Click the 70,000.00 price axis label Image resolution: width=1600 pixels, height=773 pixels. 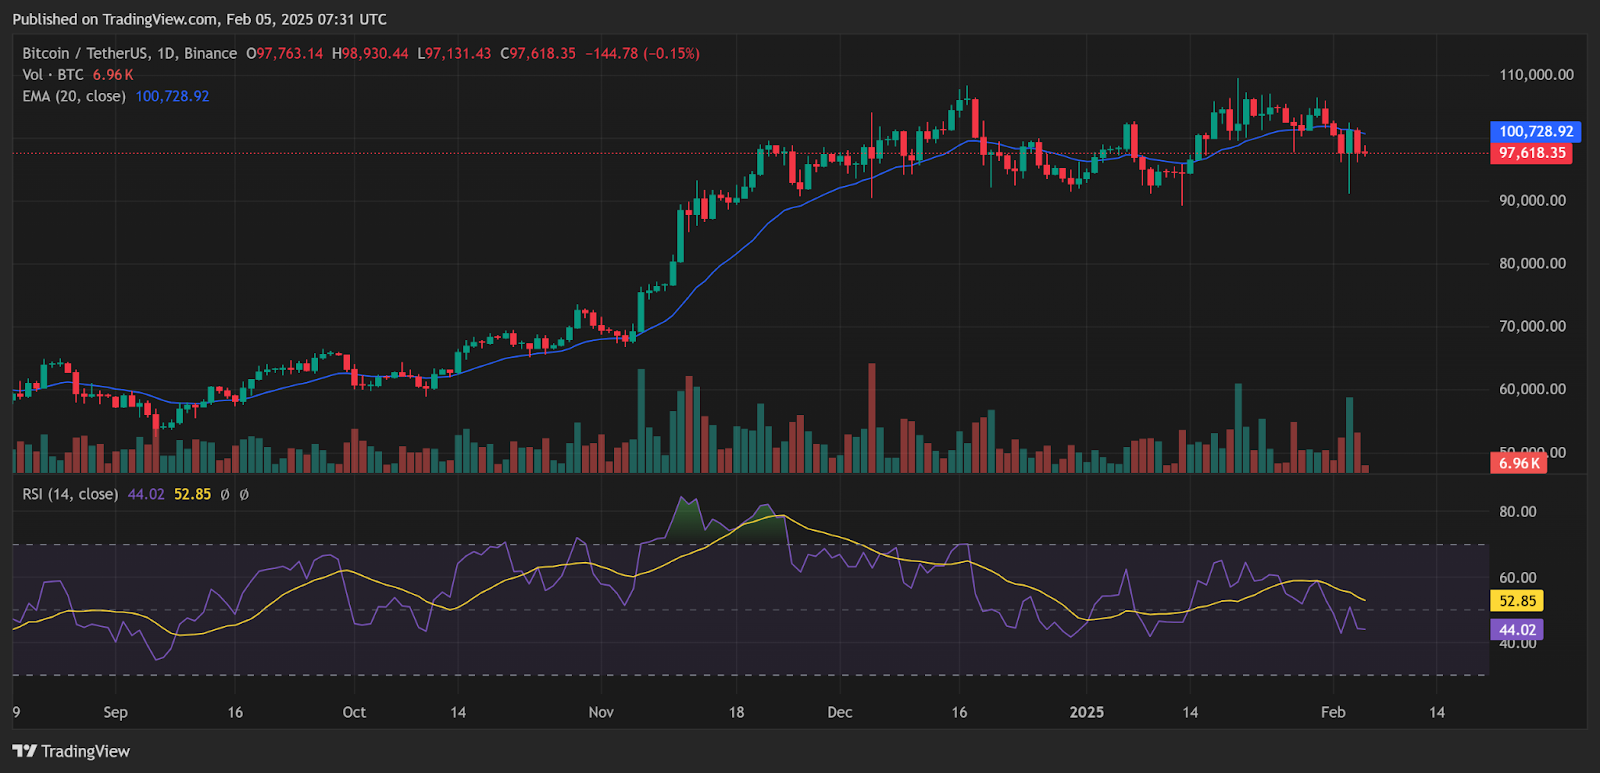pos(1532,326)
